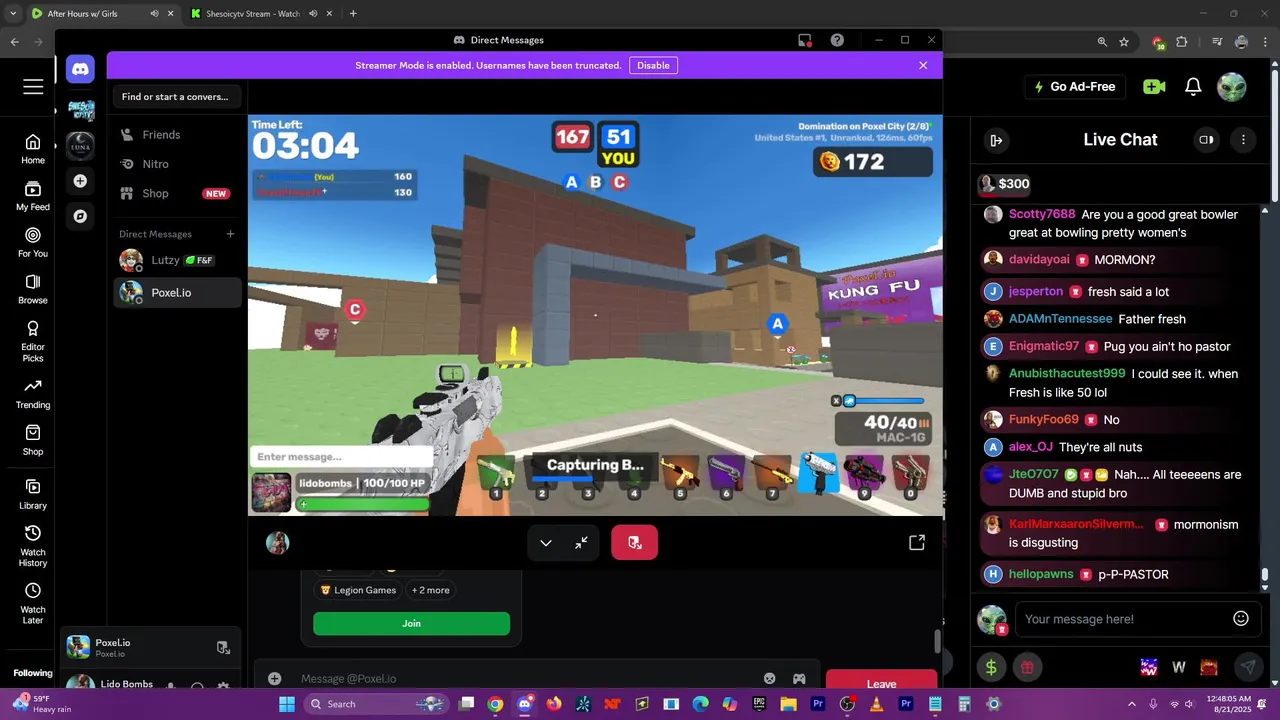Open the LUNA server icon

click(80, 146)
